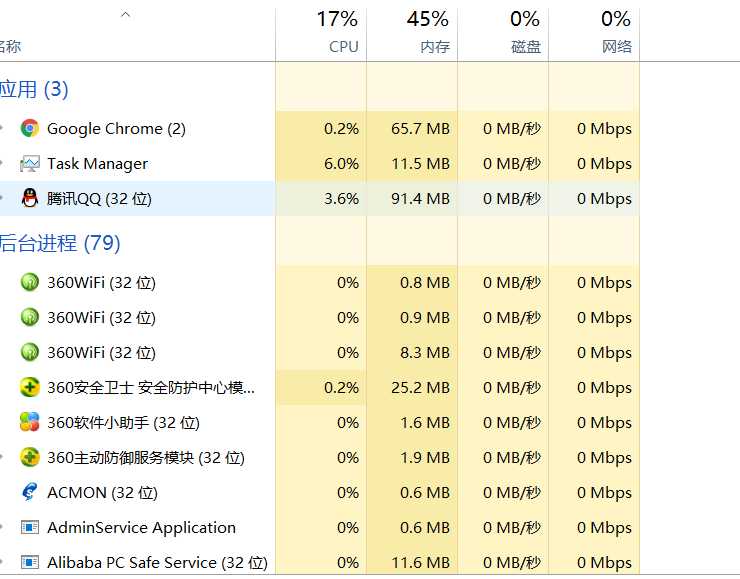
Task: Click the AdminService Application icon
Action: pos(30,527)
